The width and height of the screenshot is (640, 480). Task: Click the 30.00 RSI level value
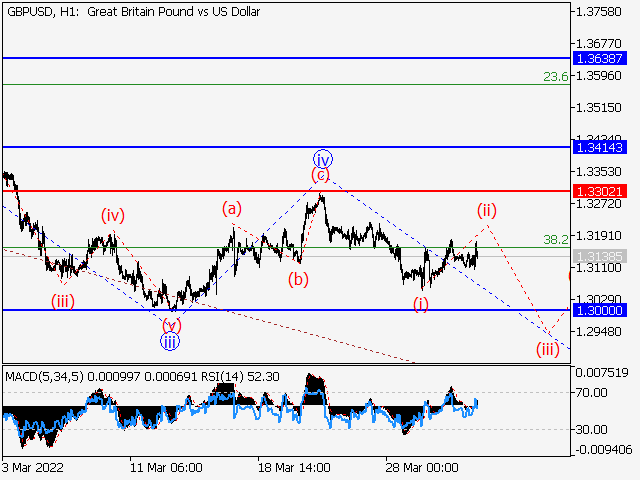(x=591, y=429)
